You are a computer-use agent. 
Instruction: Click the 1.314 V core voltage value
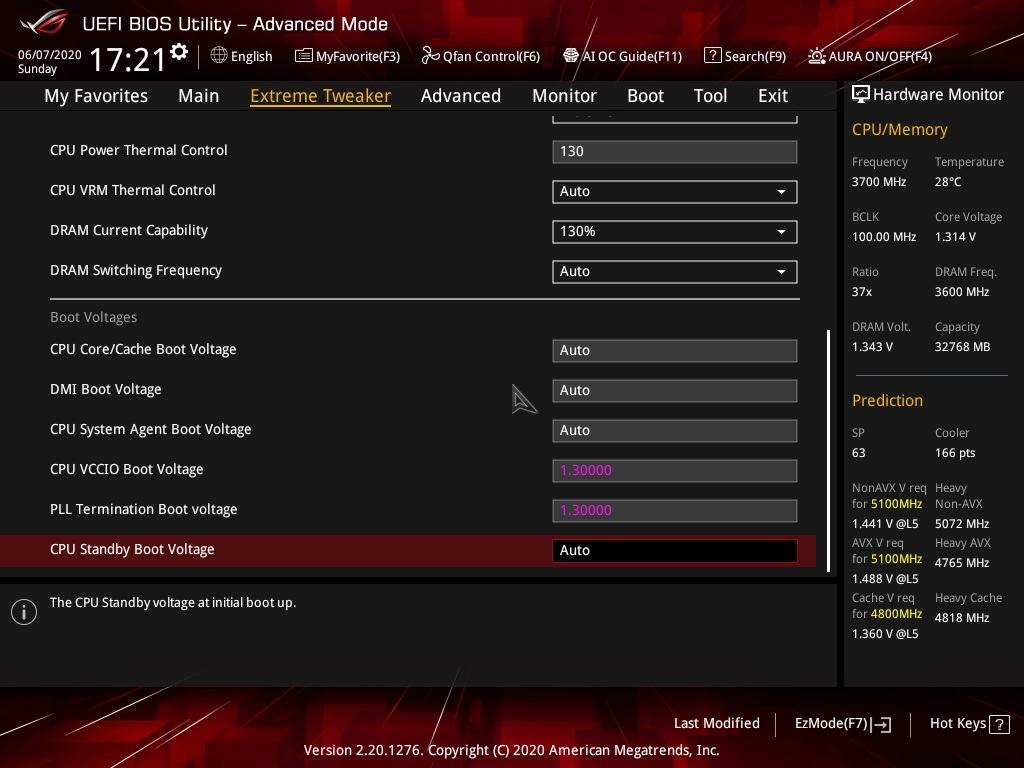point(955,237)
